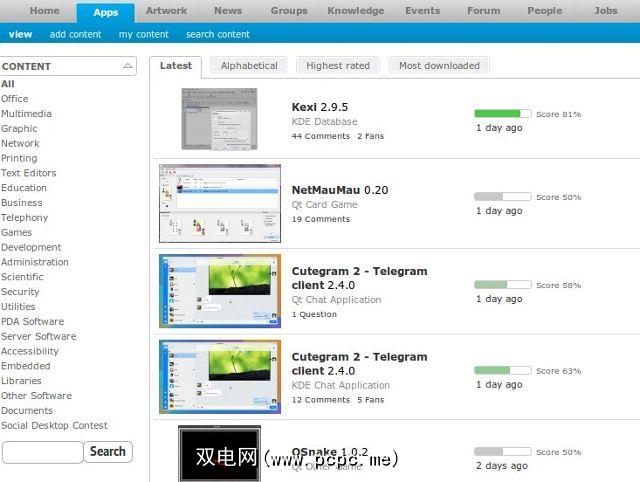The image size is (640, 482).
Task: Open the NetMauMau 0.20 title link
Action: (x=340, y=190)
